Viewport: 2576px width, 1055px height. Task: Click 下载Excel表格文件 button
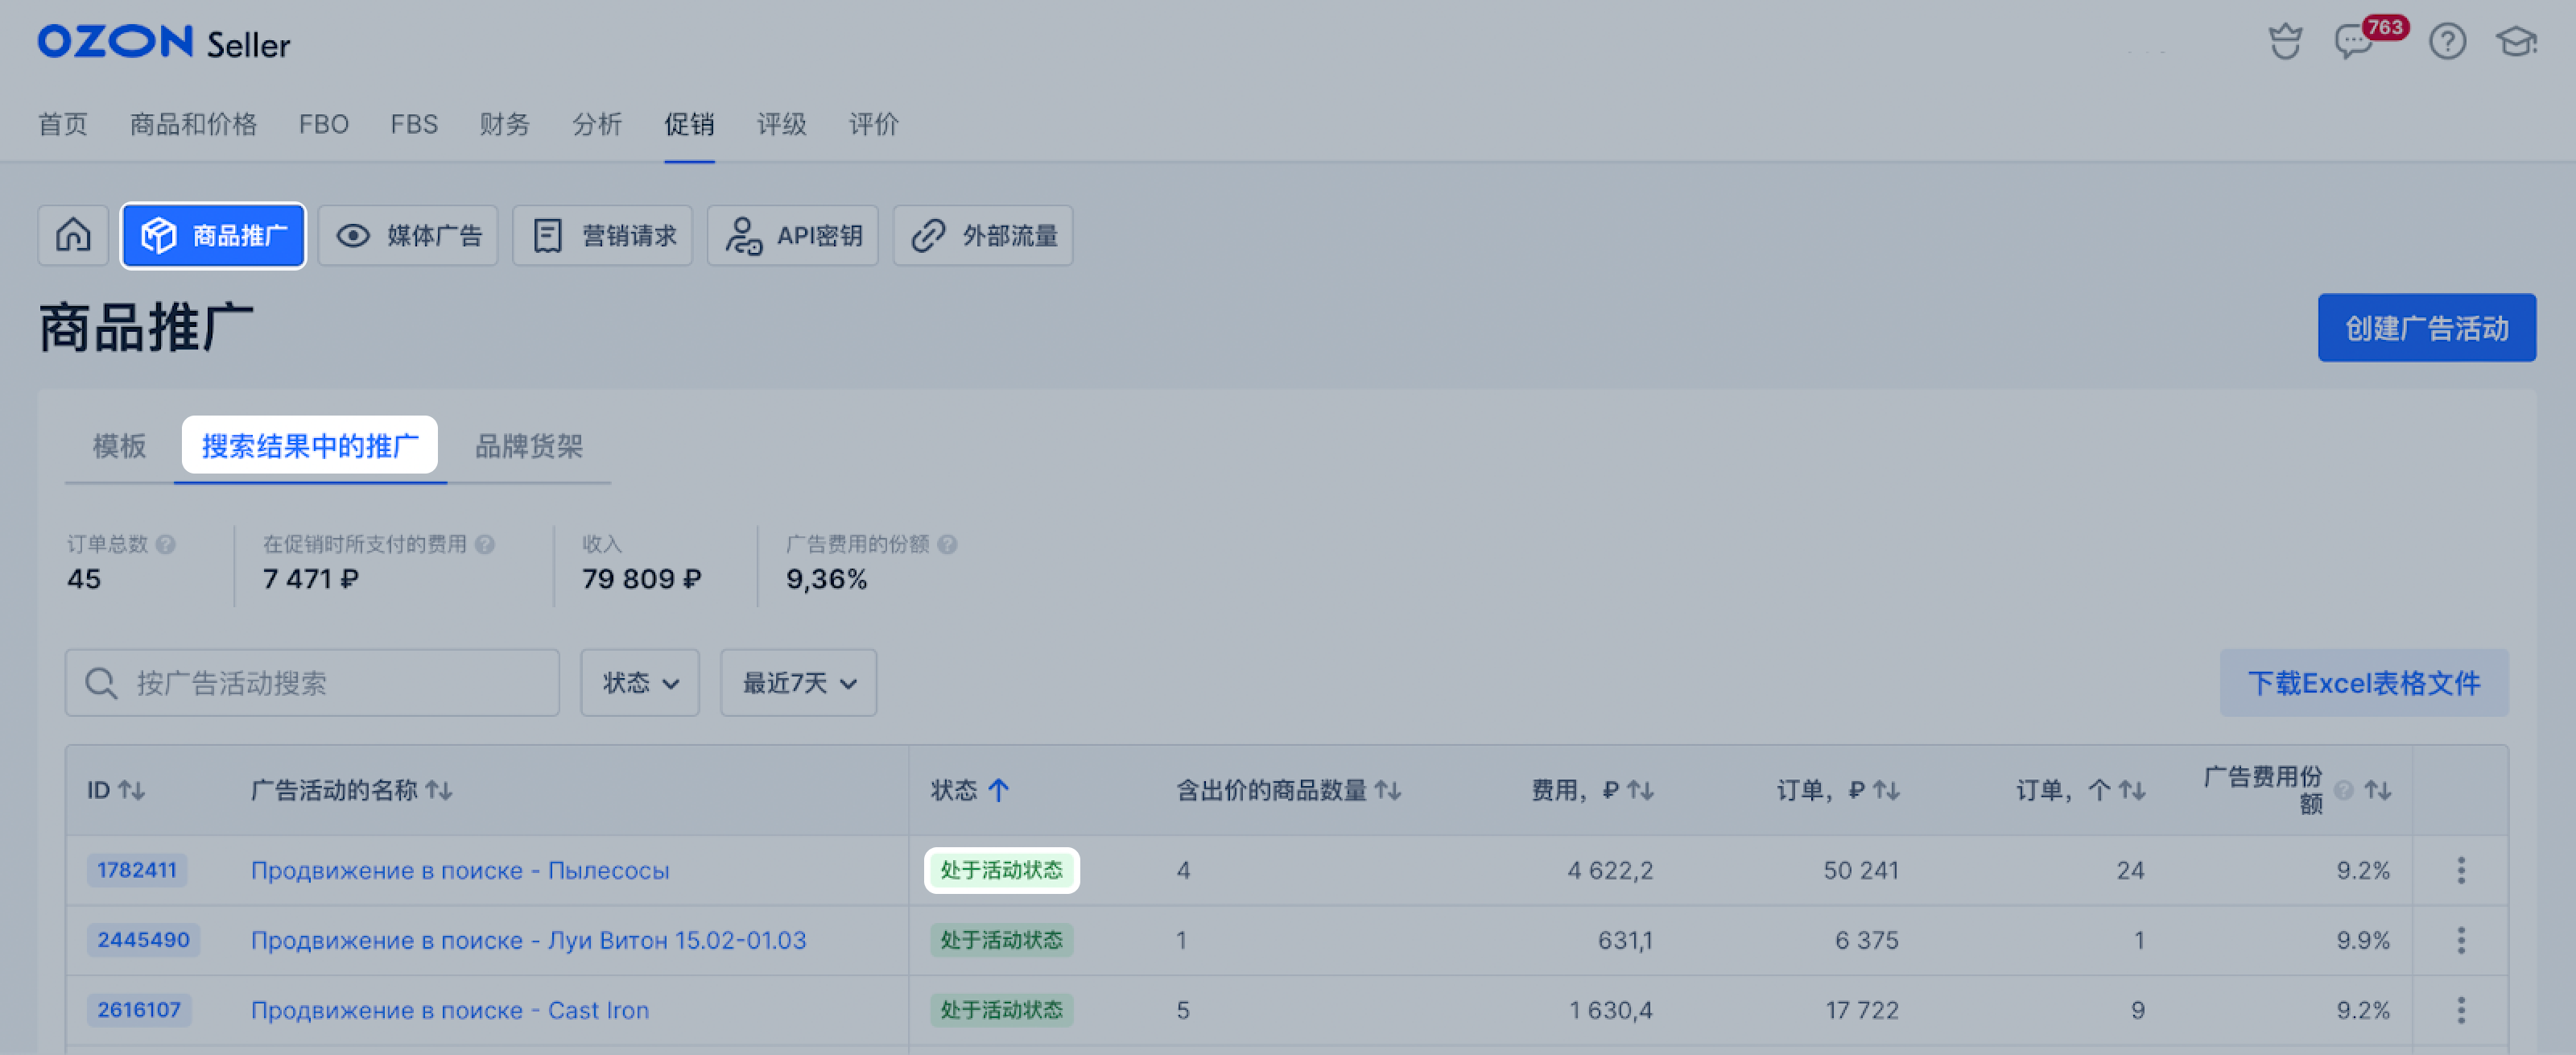click(x=2364, y=683)
